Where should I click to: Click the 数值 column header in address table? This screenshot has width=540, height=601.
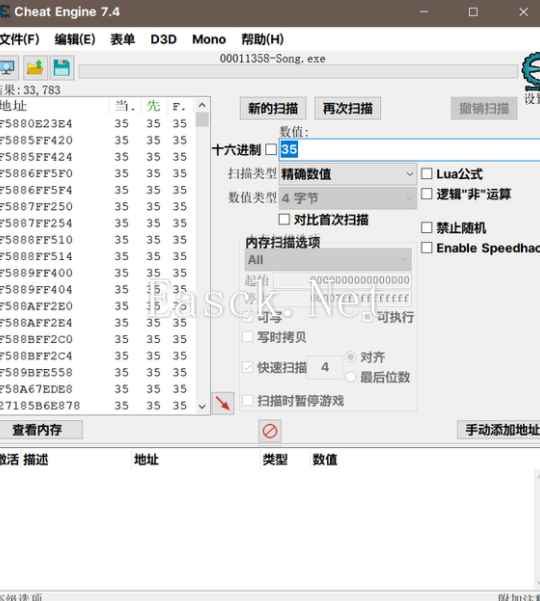coord(325,459)
